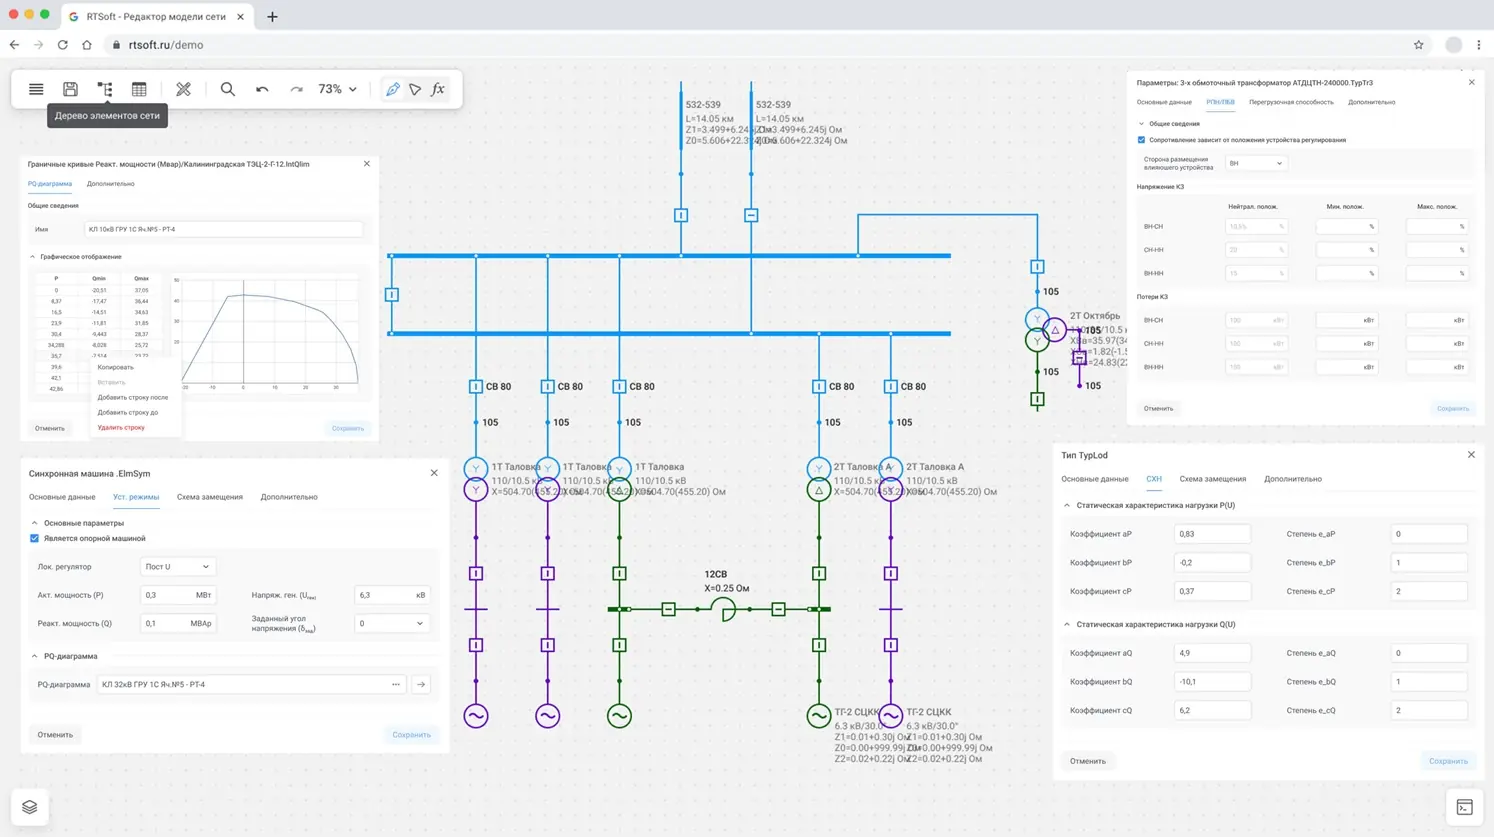Choose 'Удалить строку' in context menu

click(x=121, y=427)
